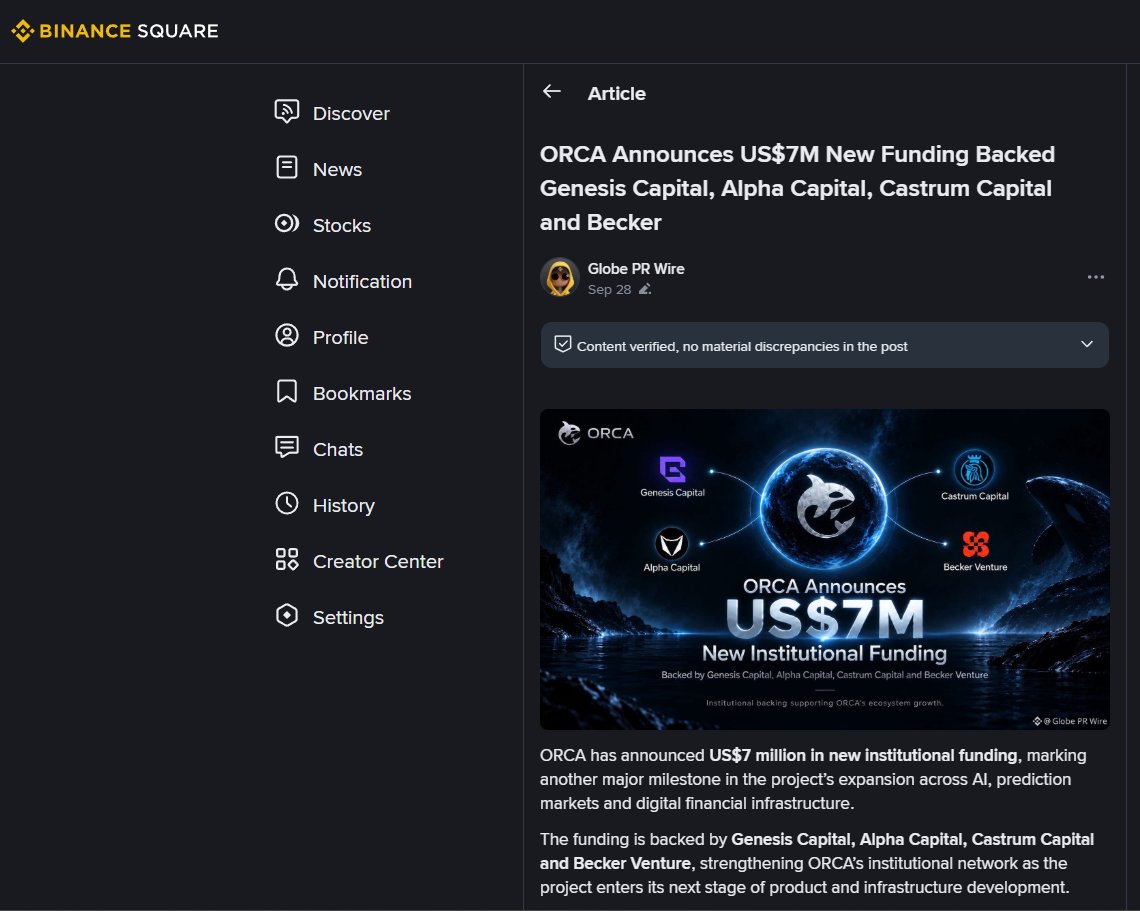
Task: Select Creator Center label in sidebar
Action: tap(378, 561)
